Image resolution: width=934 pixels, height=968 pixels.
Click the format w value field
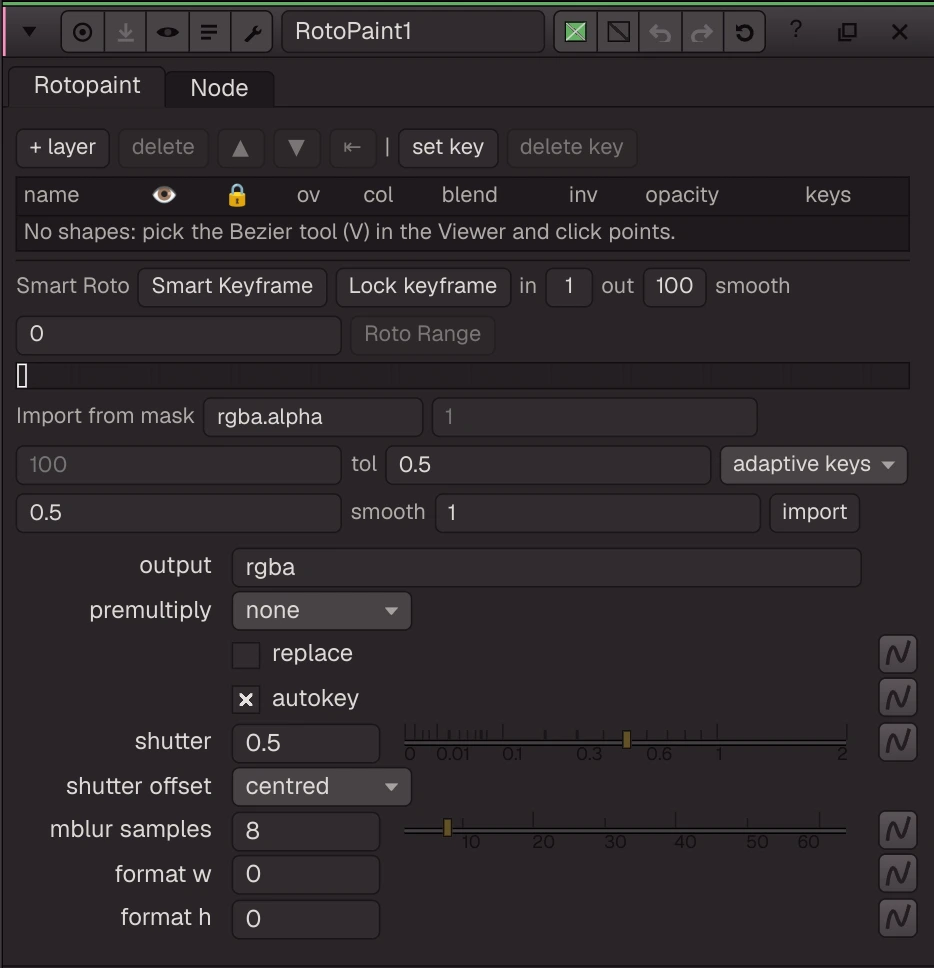306,875
